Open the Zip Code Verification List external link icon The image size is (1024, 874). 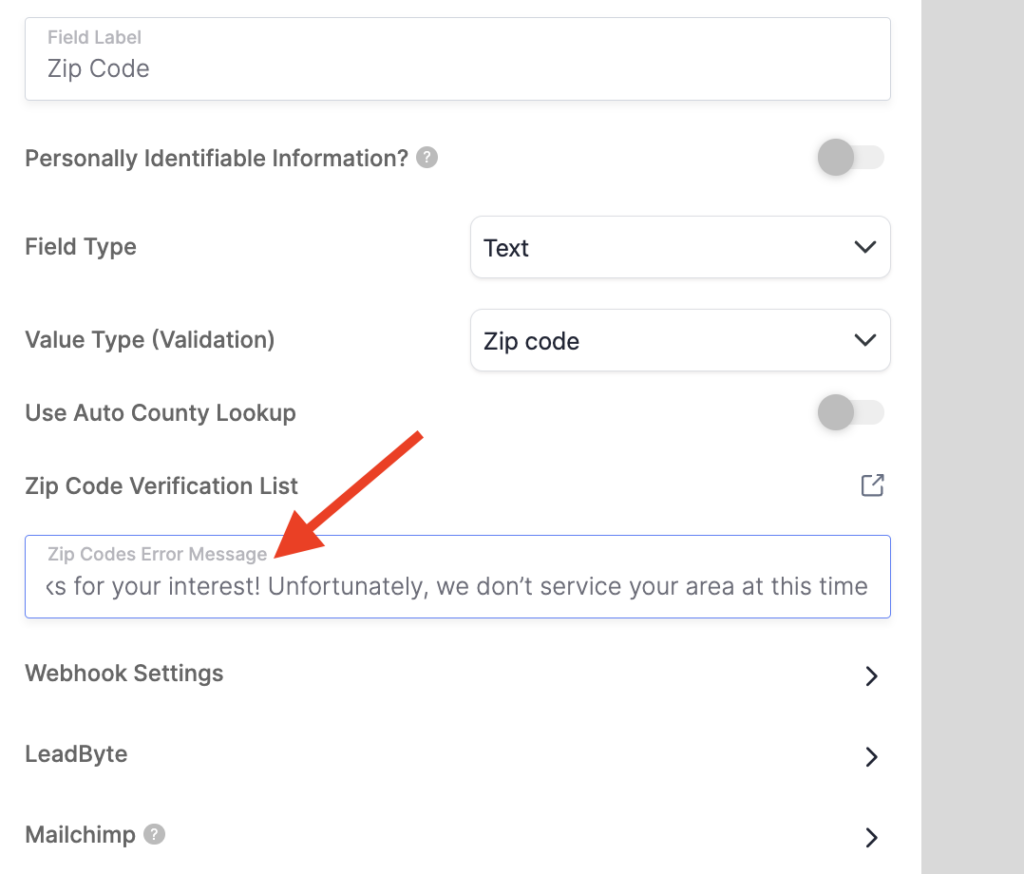[x=872, y=486]
